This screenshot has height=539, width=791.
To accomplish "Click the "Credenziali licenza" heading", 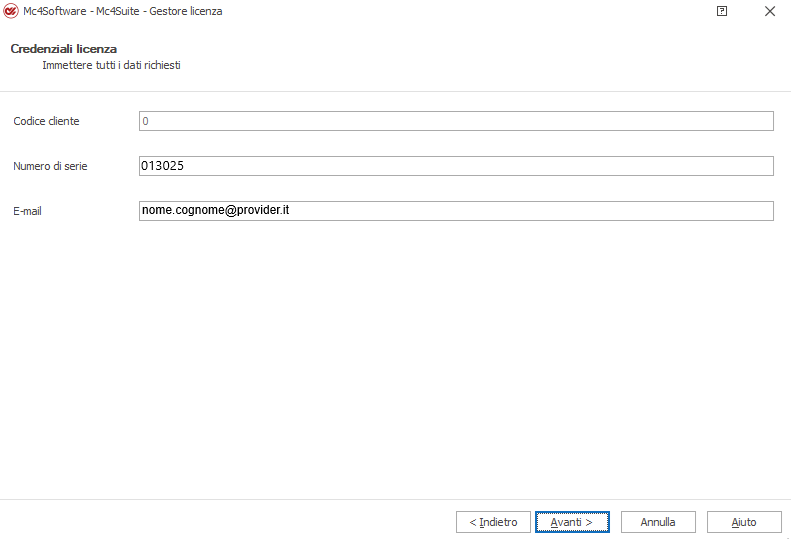I will 63,49.
